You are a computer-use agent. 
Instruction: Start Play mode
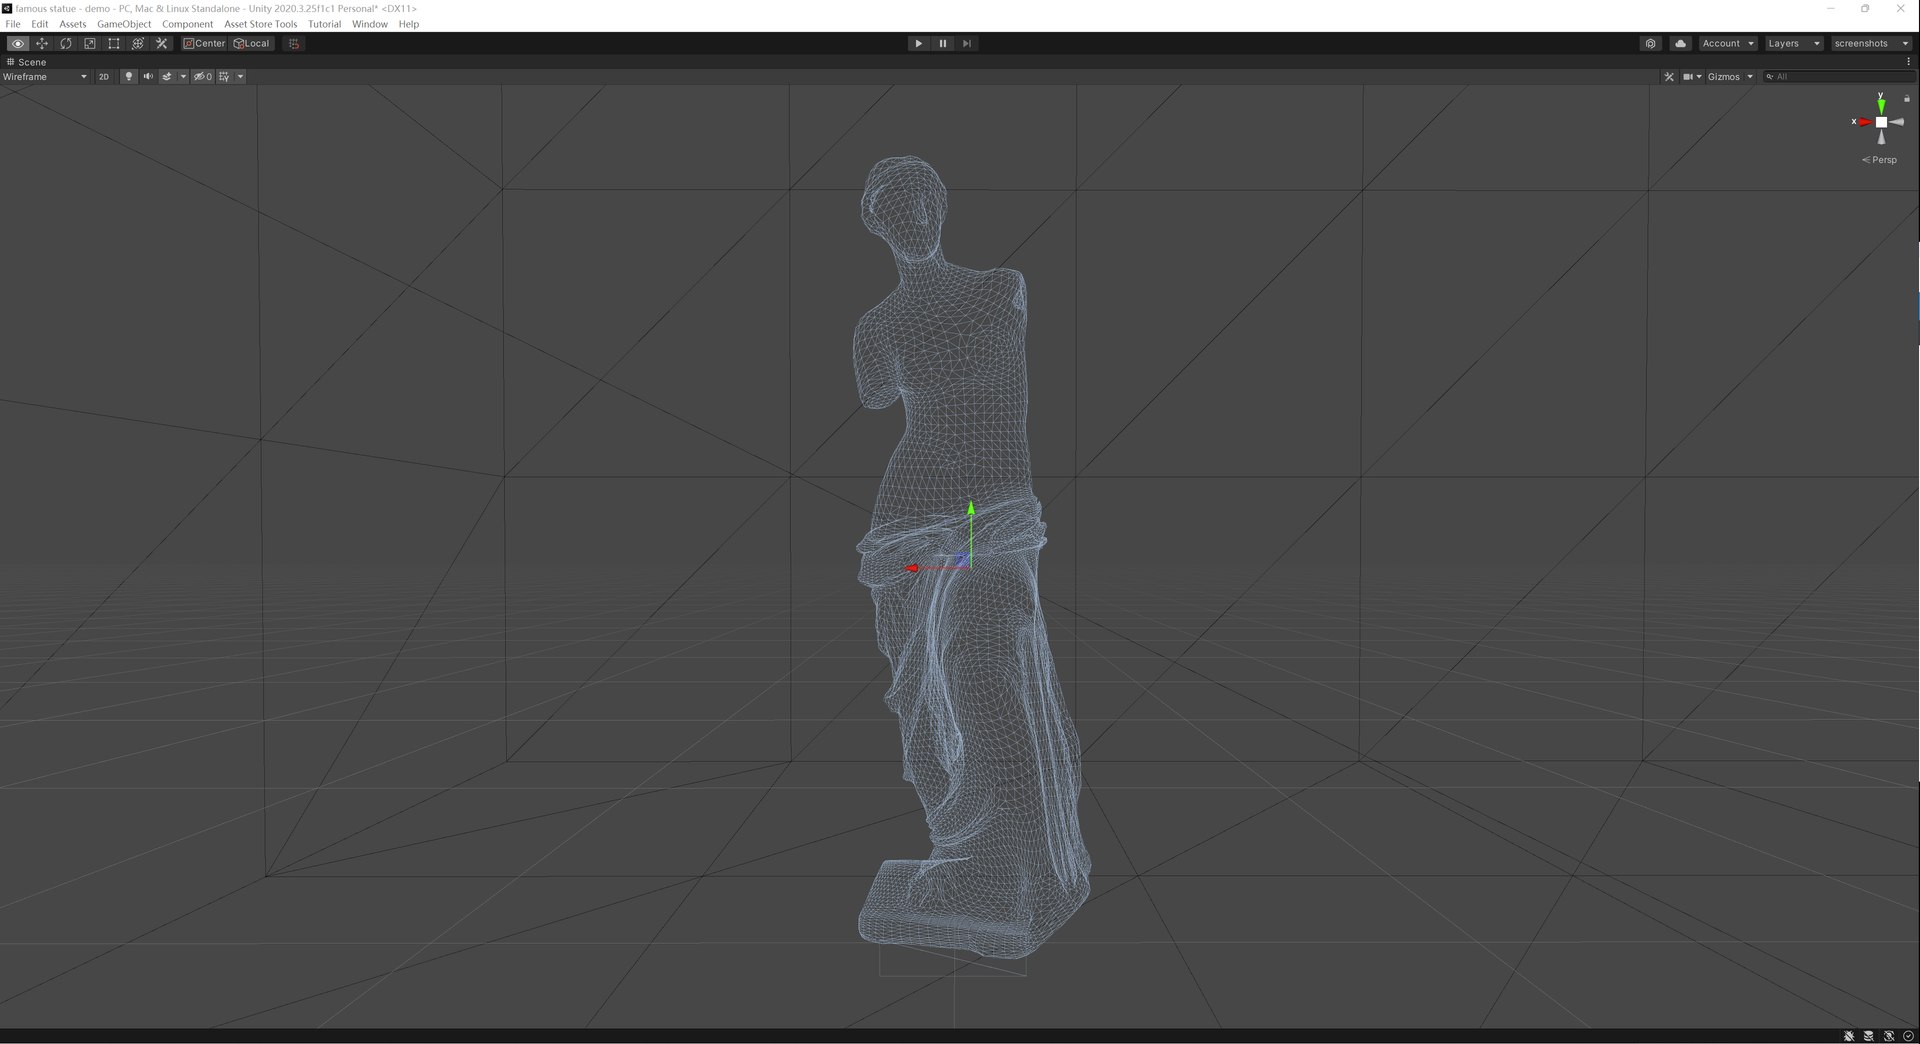[918, 44]
